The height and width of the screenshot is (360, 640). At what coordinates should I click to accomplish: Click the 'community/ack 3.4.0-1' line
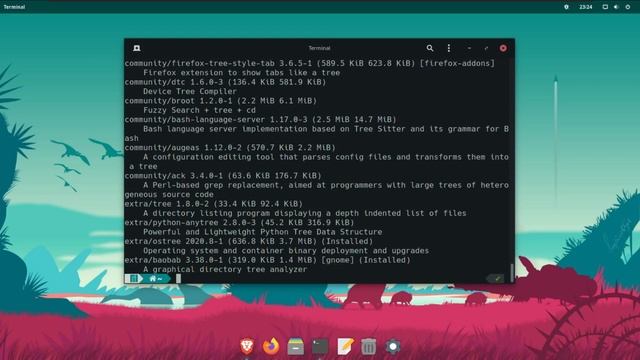click(x=223, y=176)
